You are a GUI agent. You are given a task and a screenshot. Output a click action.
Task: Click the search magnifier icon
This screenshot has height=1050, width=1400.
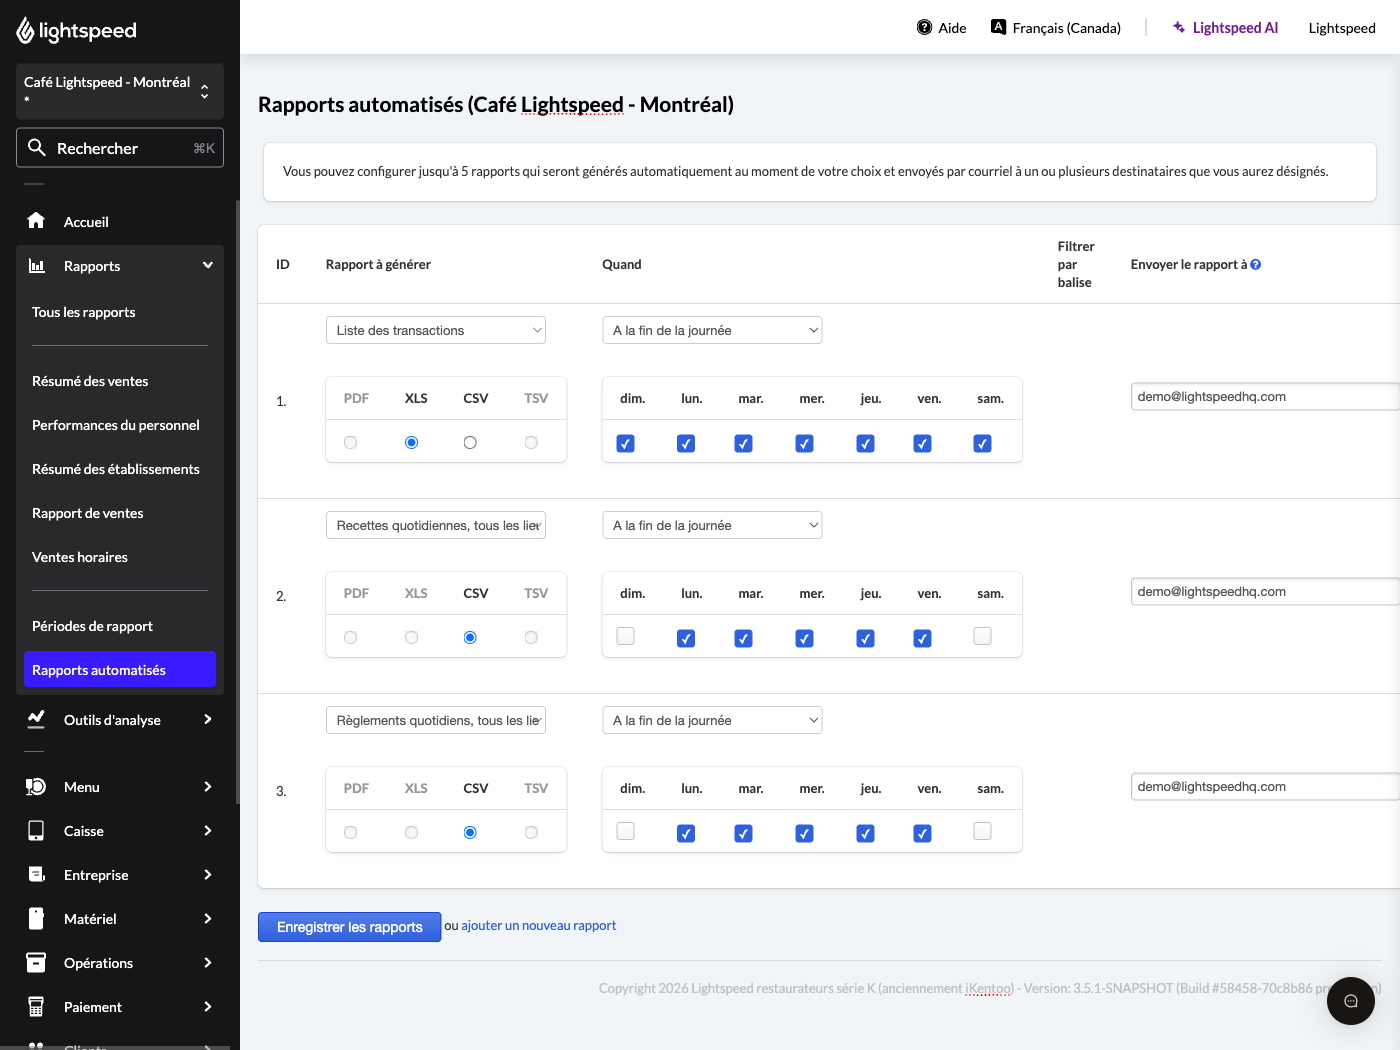37,148
